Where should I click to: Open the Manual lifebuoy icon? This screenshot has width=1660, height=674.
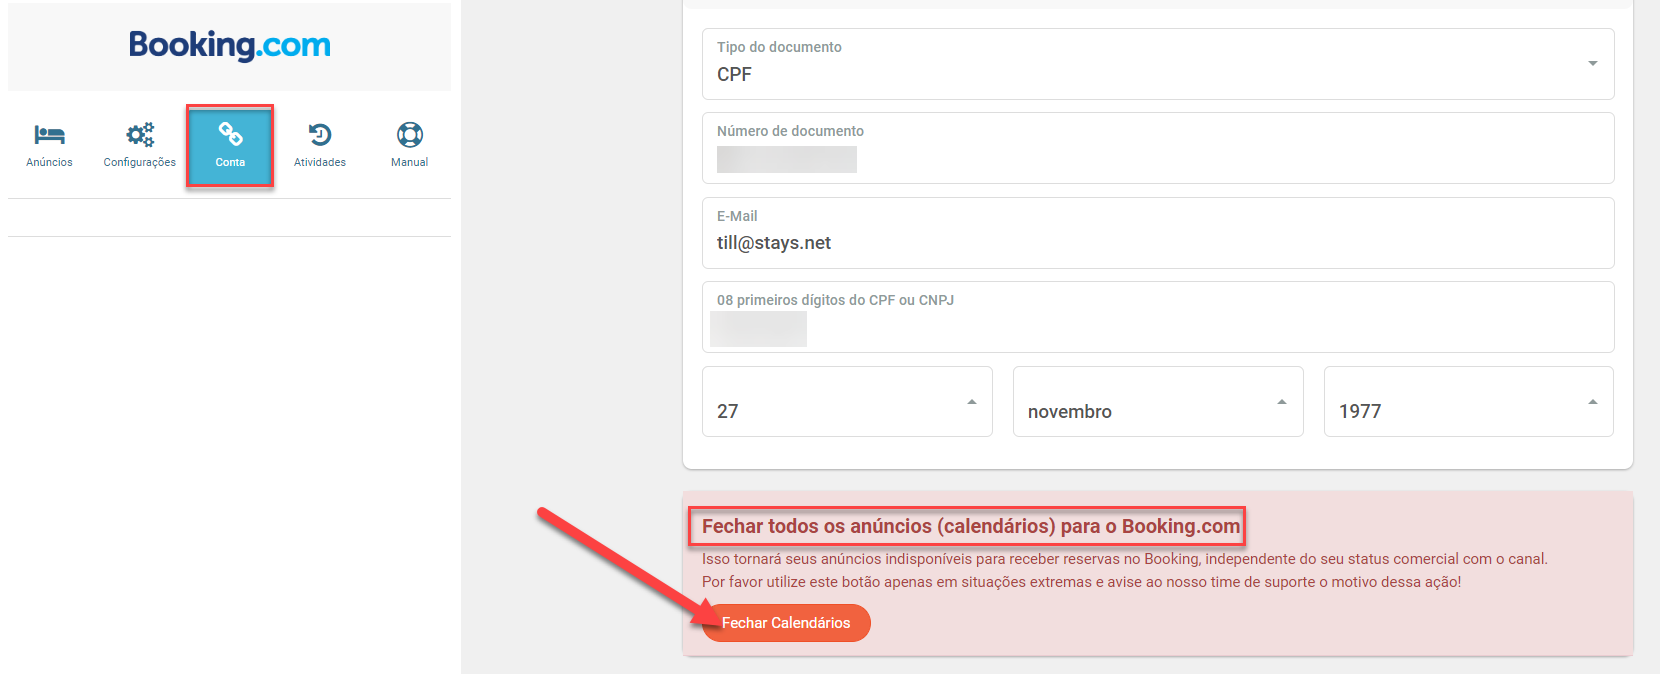(x=410, y=135)
